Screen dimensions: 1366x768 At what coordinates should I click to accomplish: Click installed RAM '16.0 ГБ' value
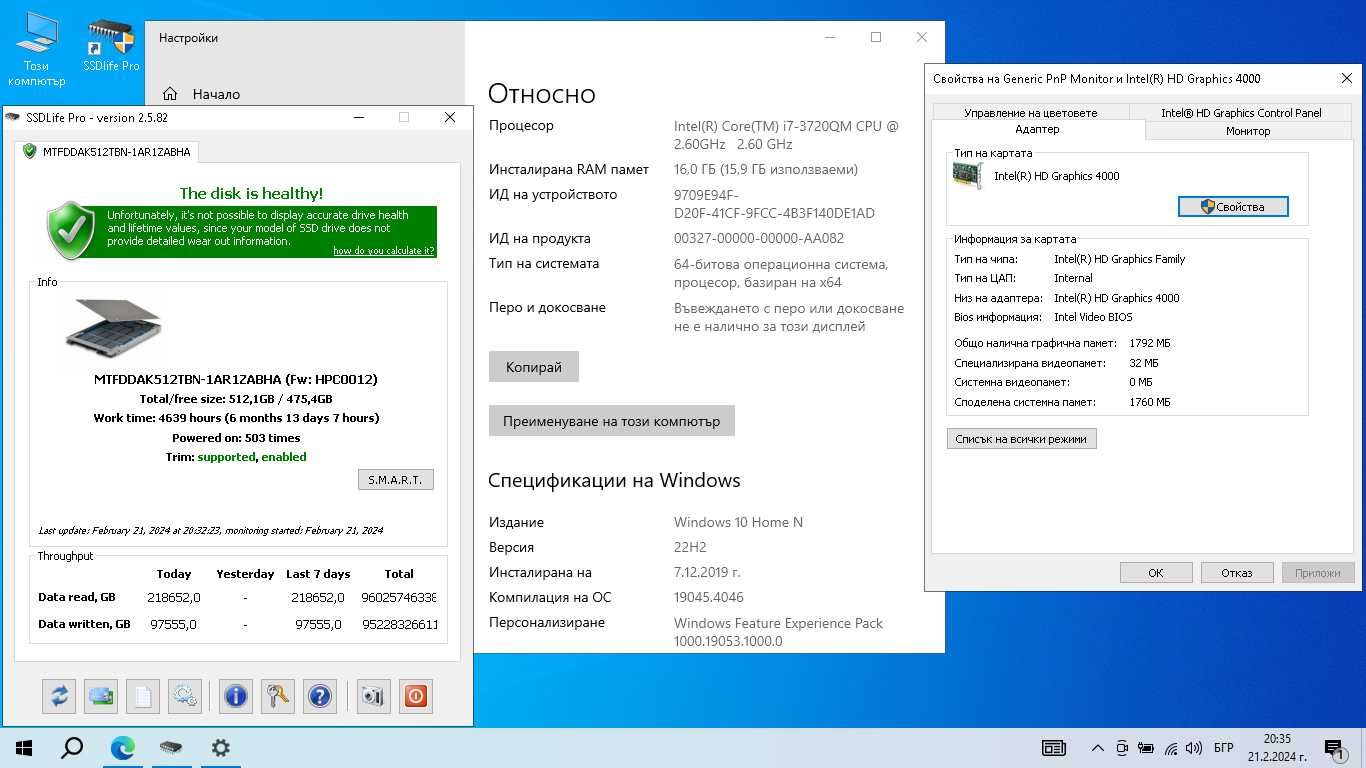point(766,169)
